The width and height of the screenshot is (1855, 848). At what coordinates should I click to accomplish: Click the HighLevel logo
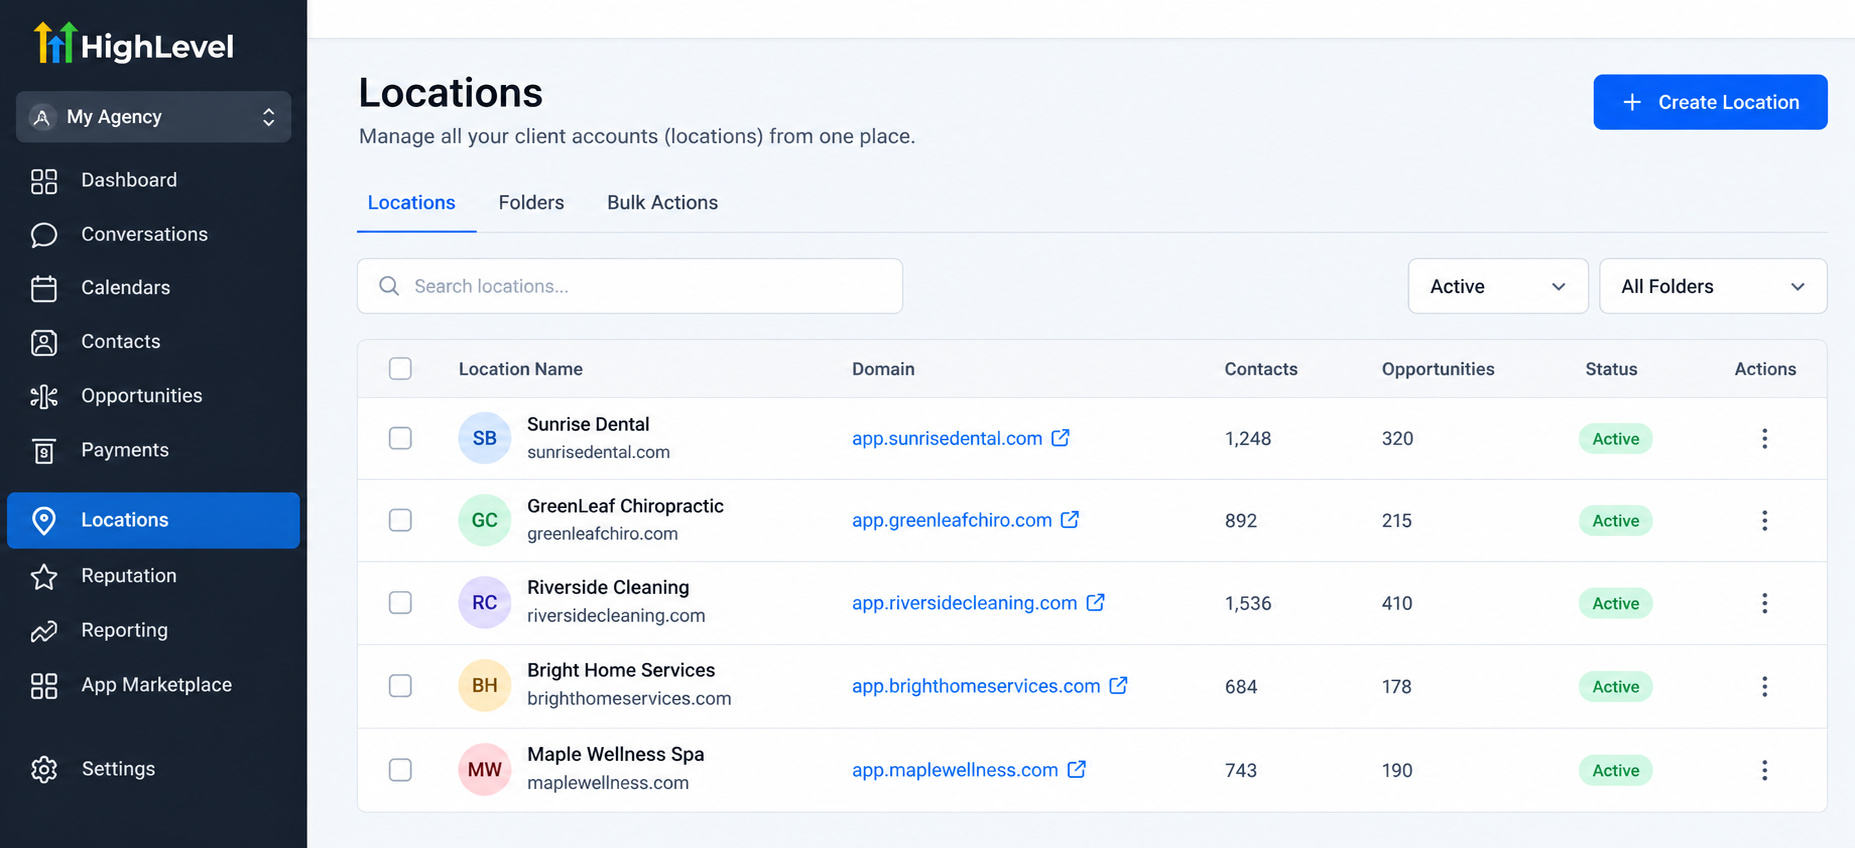(x=133, y=44)
